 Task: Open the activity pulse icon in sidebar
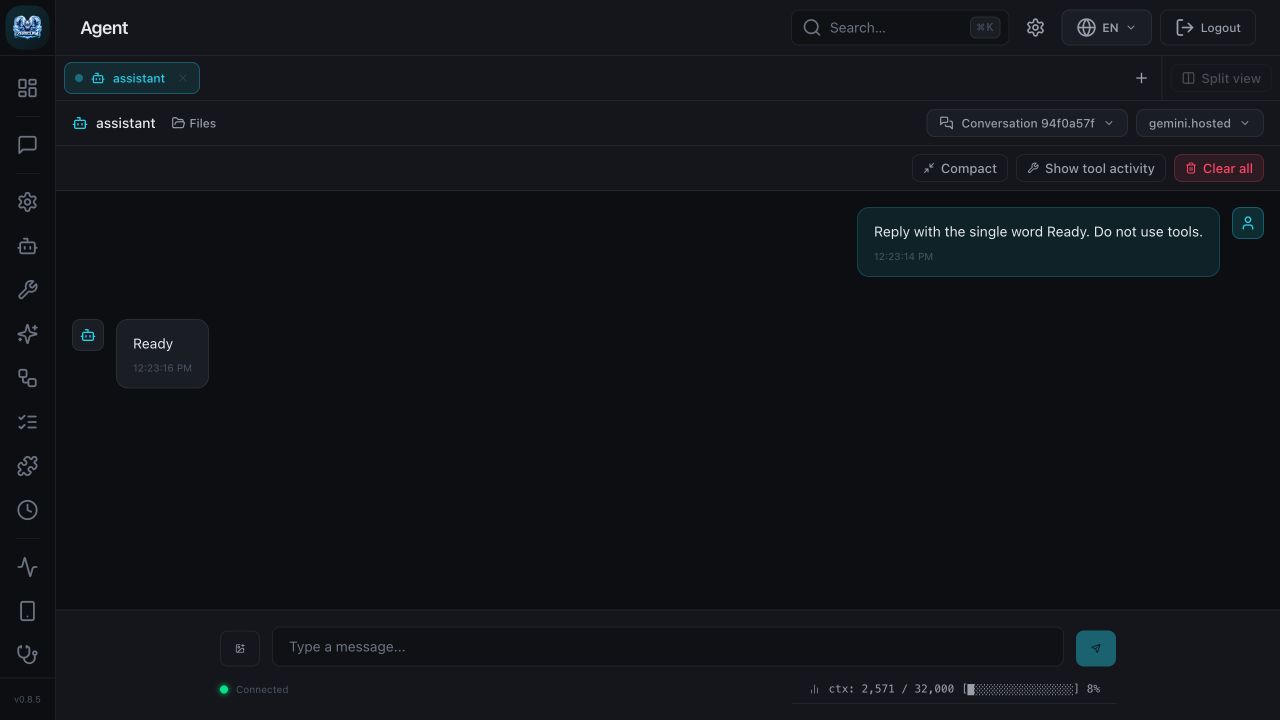[x=27, y=567]
